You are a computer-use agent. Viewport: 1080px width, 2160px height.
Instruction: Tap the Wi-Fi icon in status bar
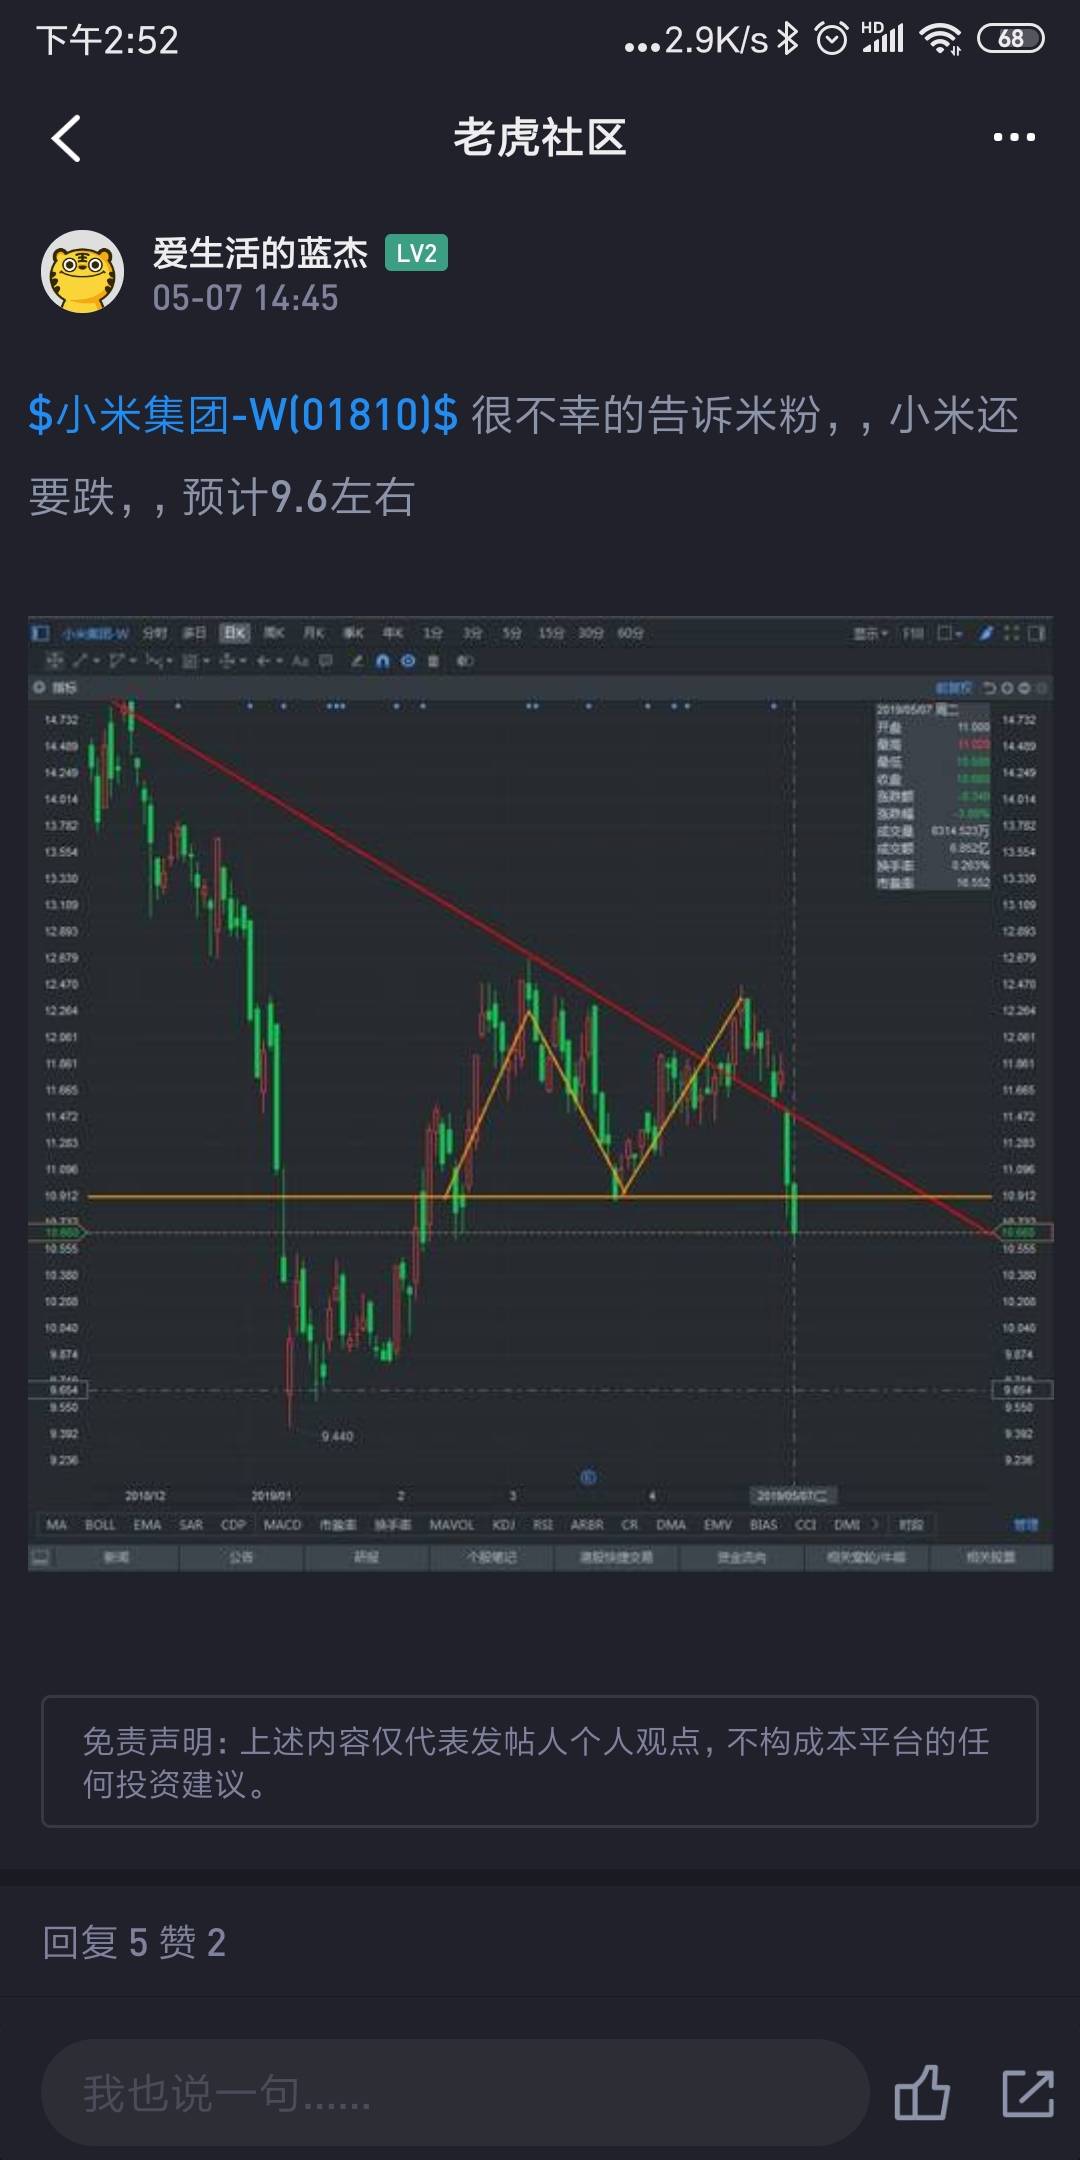(x=940, y=39)
